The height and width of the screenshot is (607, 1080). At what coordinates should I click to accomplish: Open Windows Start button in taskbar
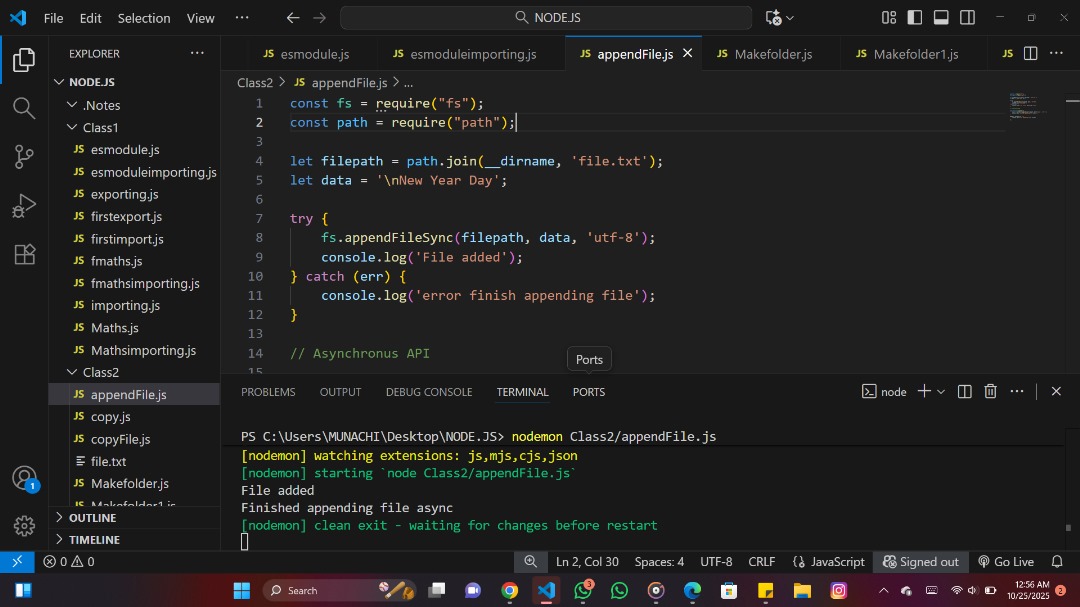coord(242,590)
